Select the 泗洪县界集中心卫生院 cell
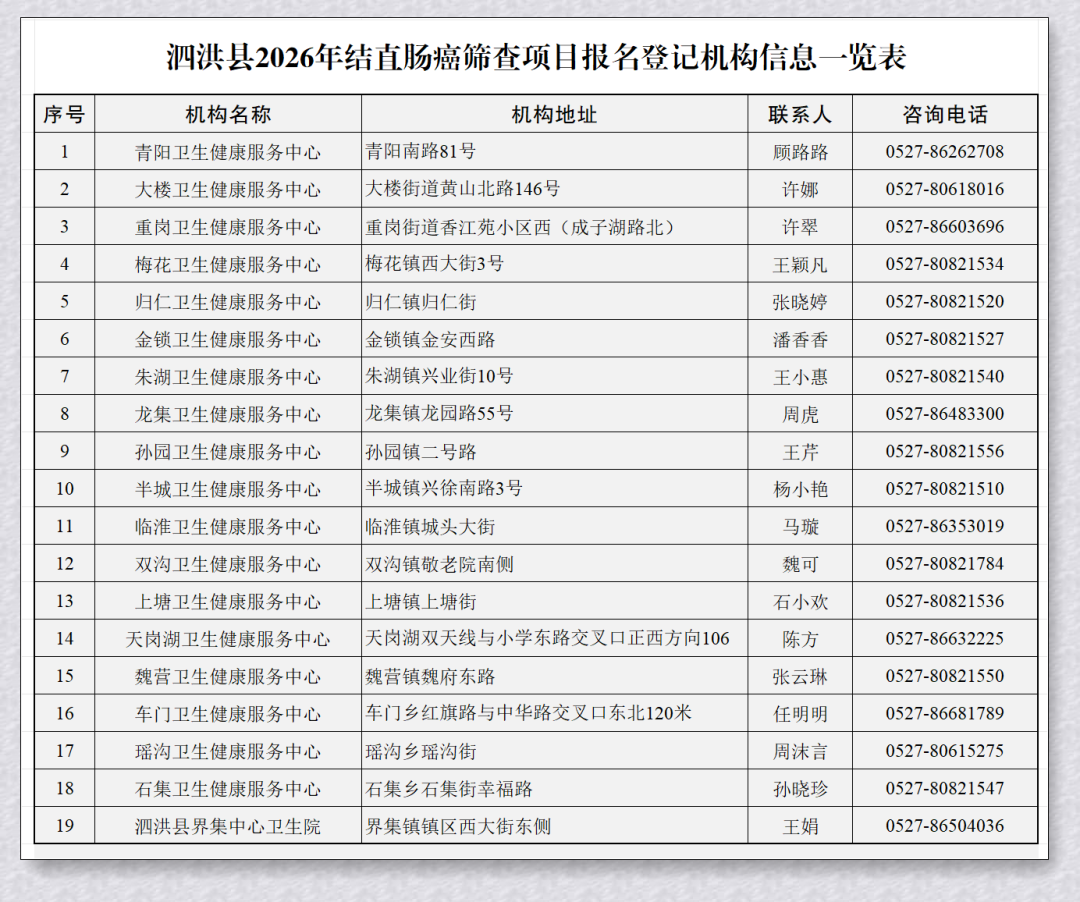Viewport: 1080px width, 902px height. (228, 827)
